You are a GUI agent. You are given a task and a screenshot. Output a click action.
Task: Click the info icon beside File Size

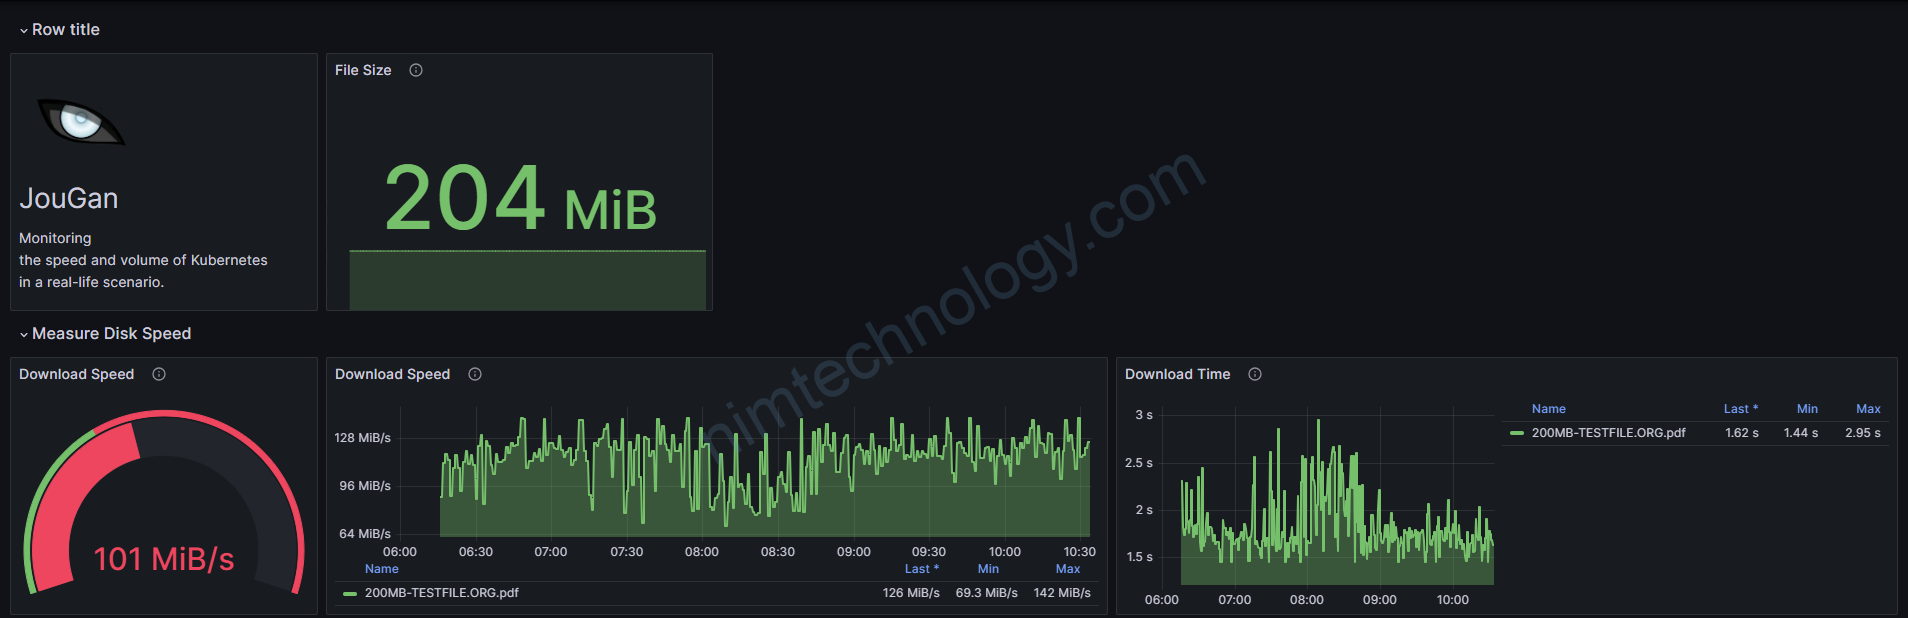point(416,70)
